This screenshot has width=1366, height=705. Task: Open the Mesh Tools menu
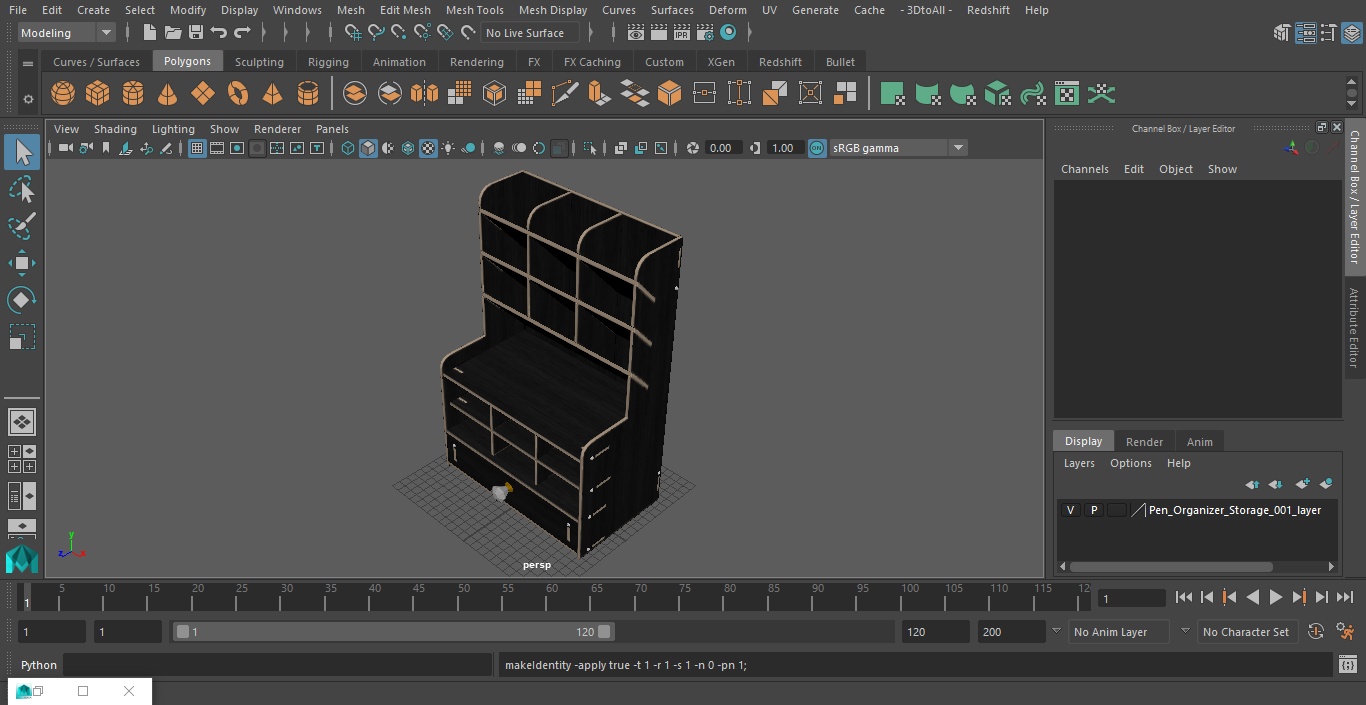click(x=474, y=10)
